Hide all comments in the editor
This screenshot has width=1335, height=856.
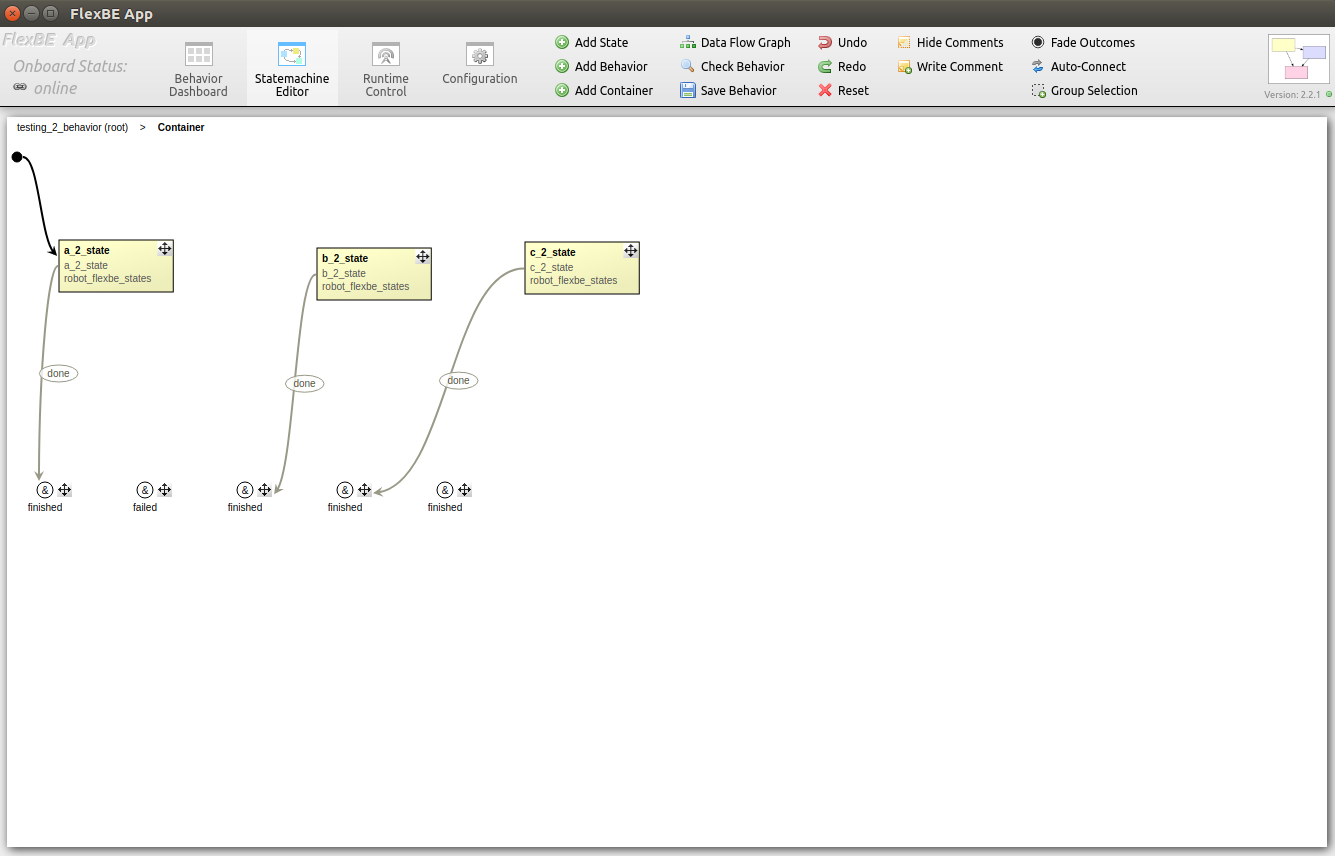(950, 42)
